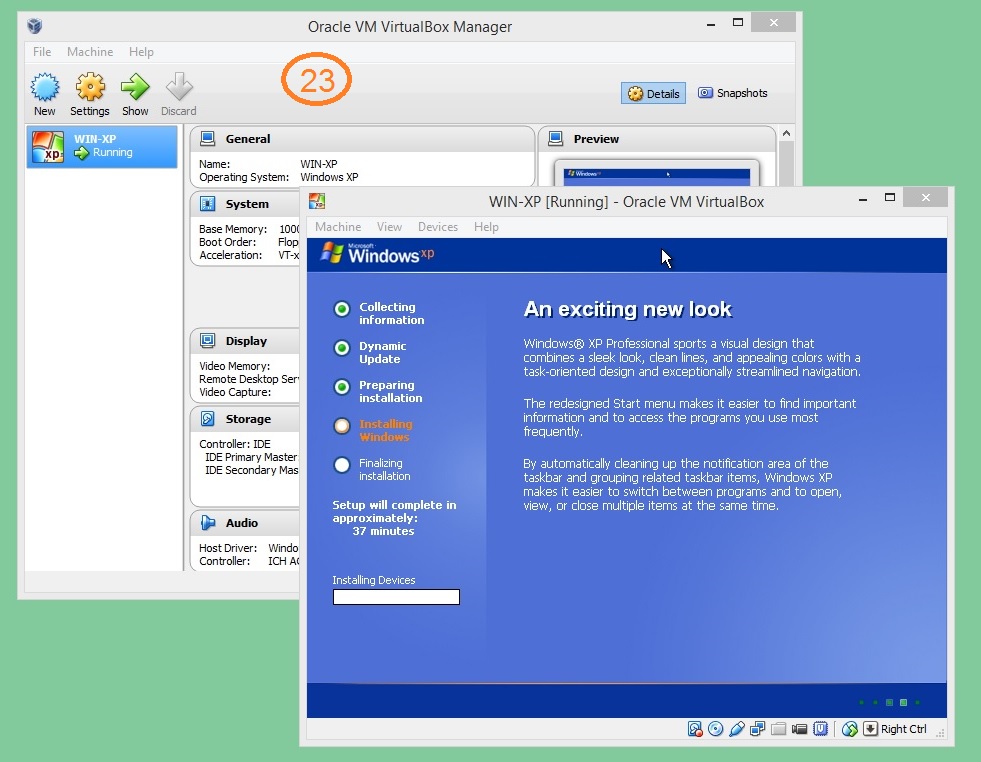Open the Devices menu in the VM window

[x=438, y=227]
